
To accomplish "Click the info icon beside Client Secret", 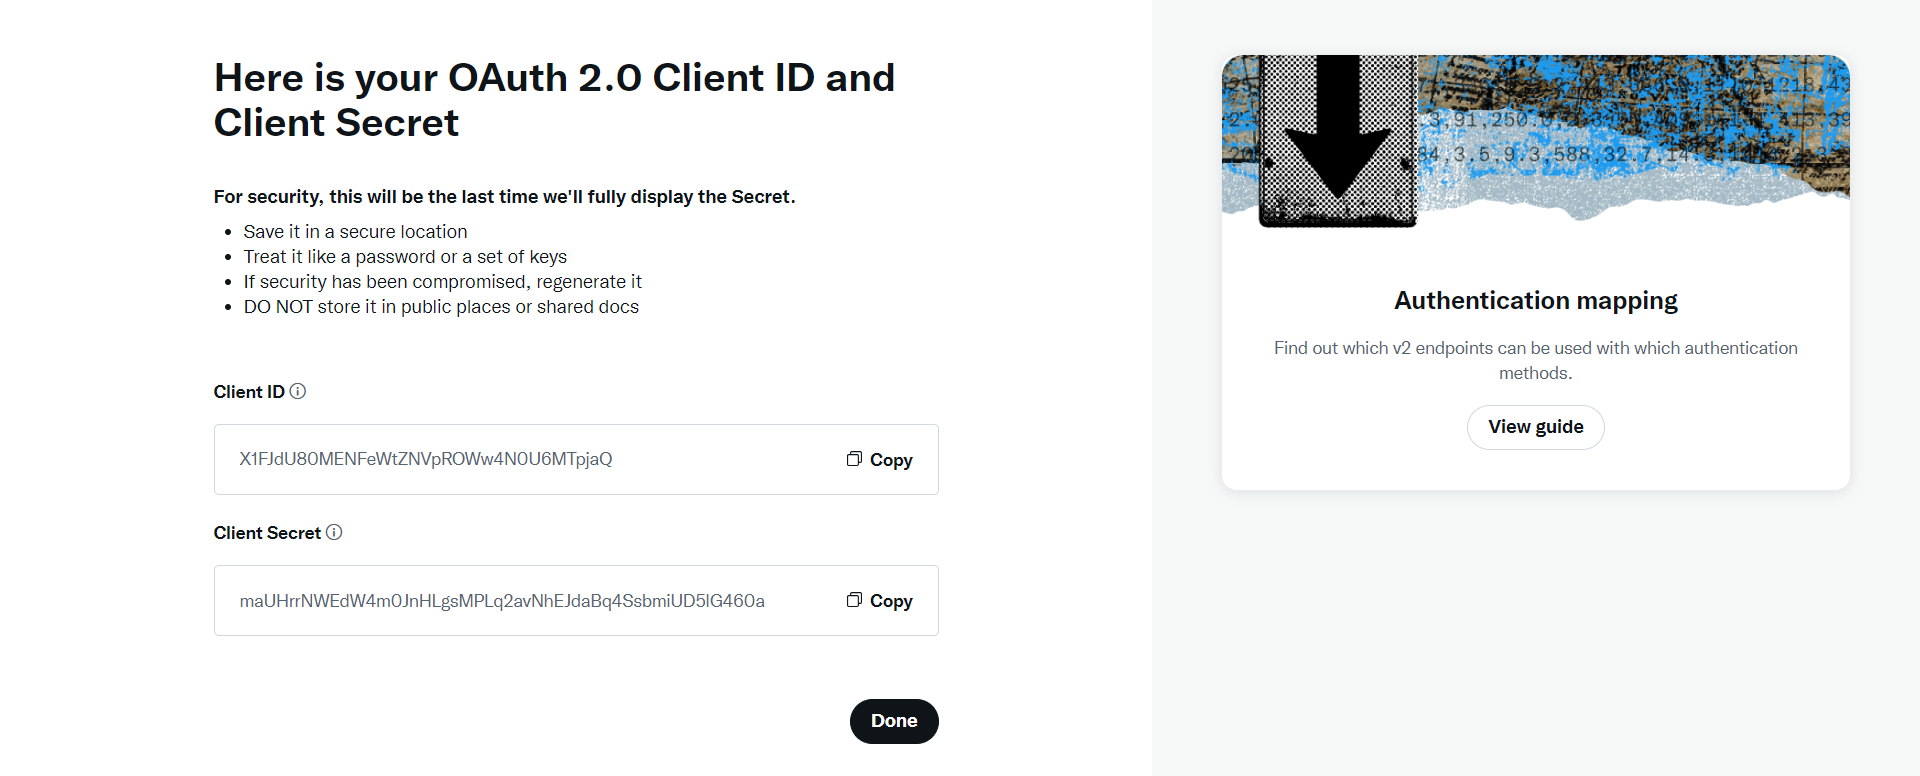I will pos(334,532).
